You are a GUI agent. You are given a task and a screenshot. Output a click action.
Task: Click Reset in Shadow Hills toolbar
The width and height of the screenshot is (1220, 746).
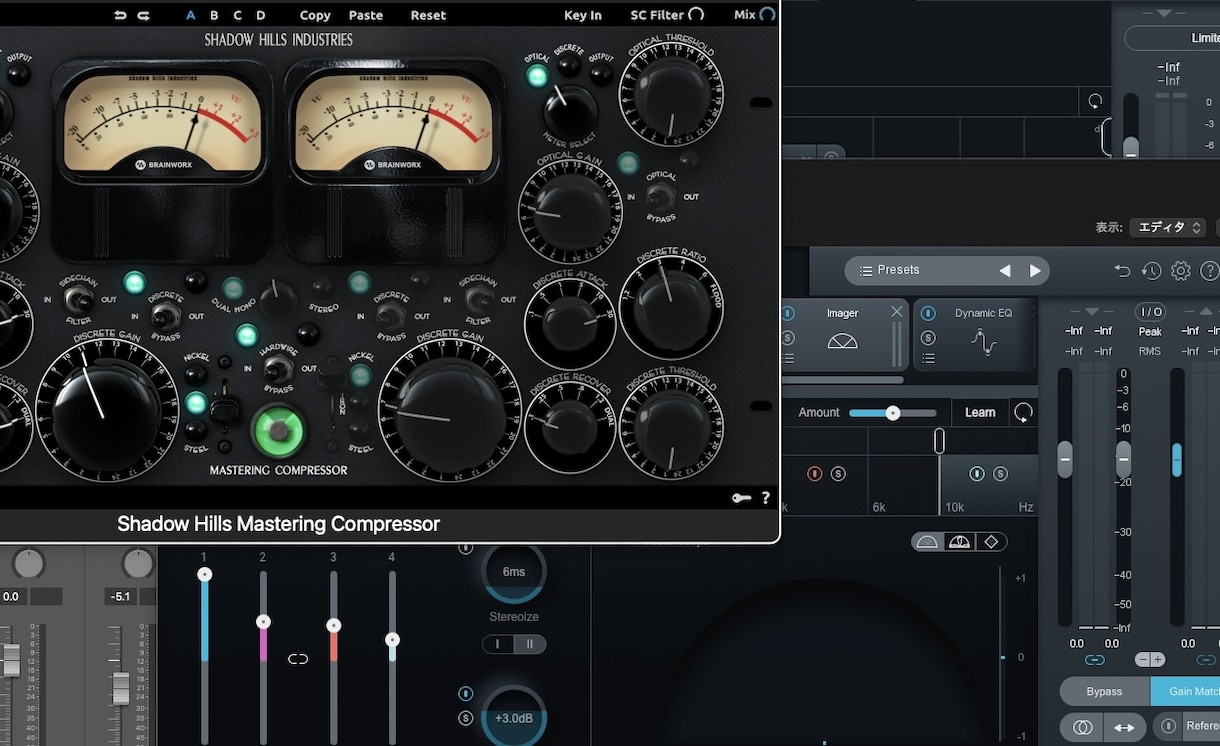click(428, 15)
